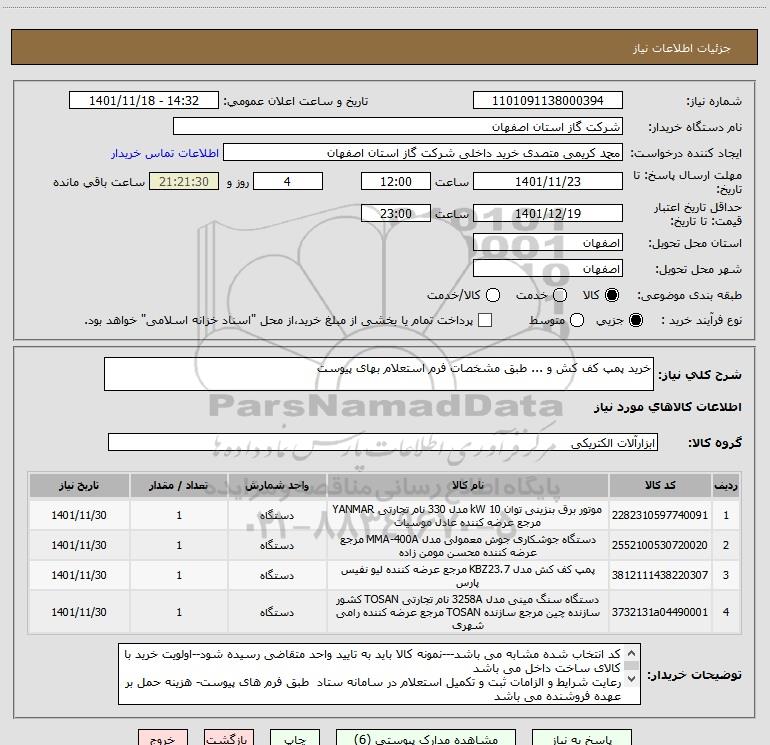Click the دستگاه unit cell in row 2
770x745 pixels.
click(277, 545)
